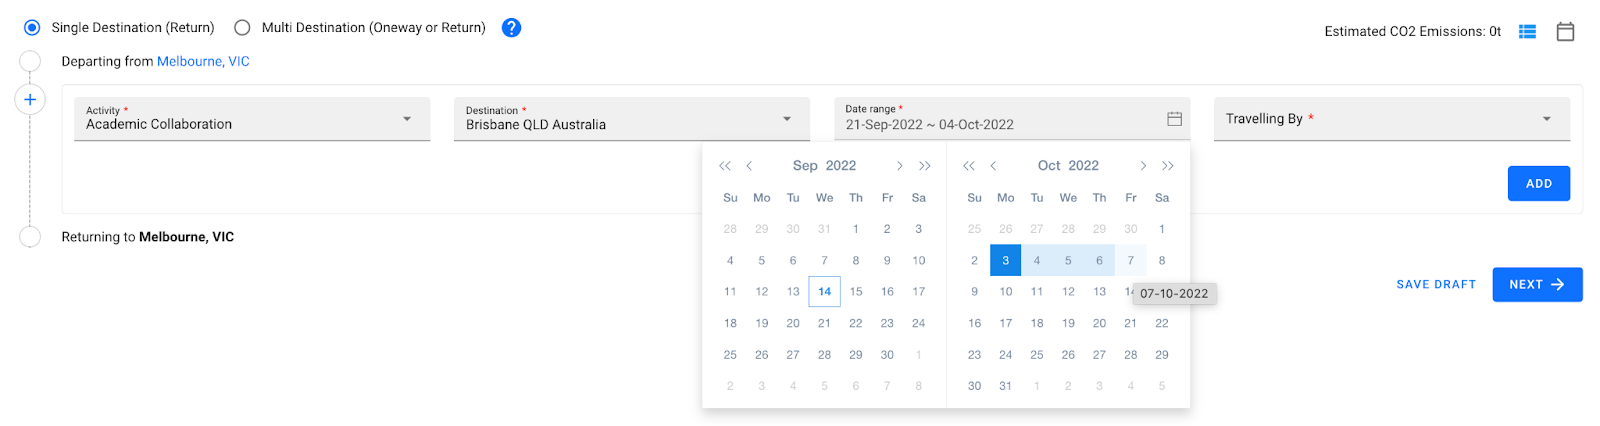Image resolution: width=1600 pixels, height=426 pixels.
Task: Go to next month in the Oct 2022 calendar
Action: 1143,166
